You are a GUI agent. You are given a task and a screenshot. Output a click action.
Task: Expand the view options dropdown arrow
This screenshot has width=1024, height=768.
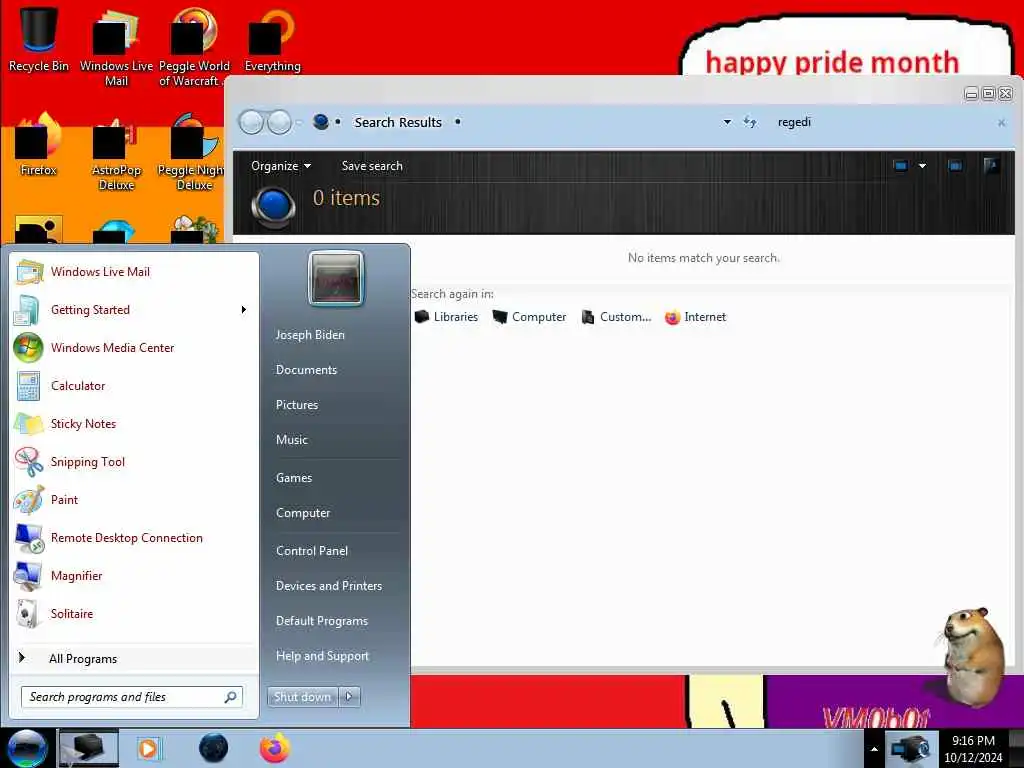point(922,166)
